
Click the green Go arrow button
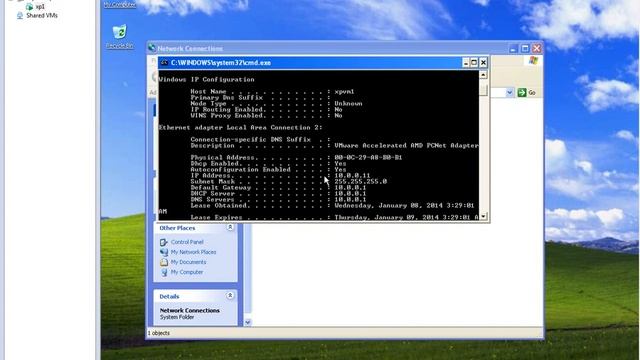pyautogui.click(x=522, y=93)
